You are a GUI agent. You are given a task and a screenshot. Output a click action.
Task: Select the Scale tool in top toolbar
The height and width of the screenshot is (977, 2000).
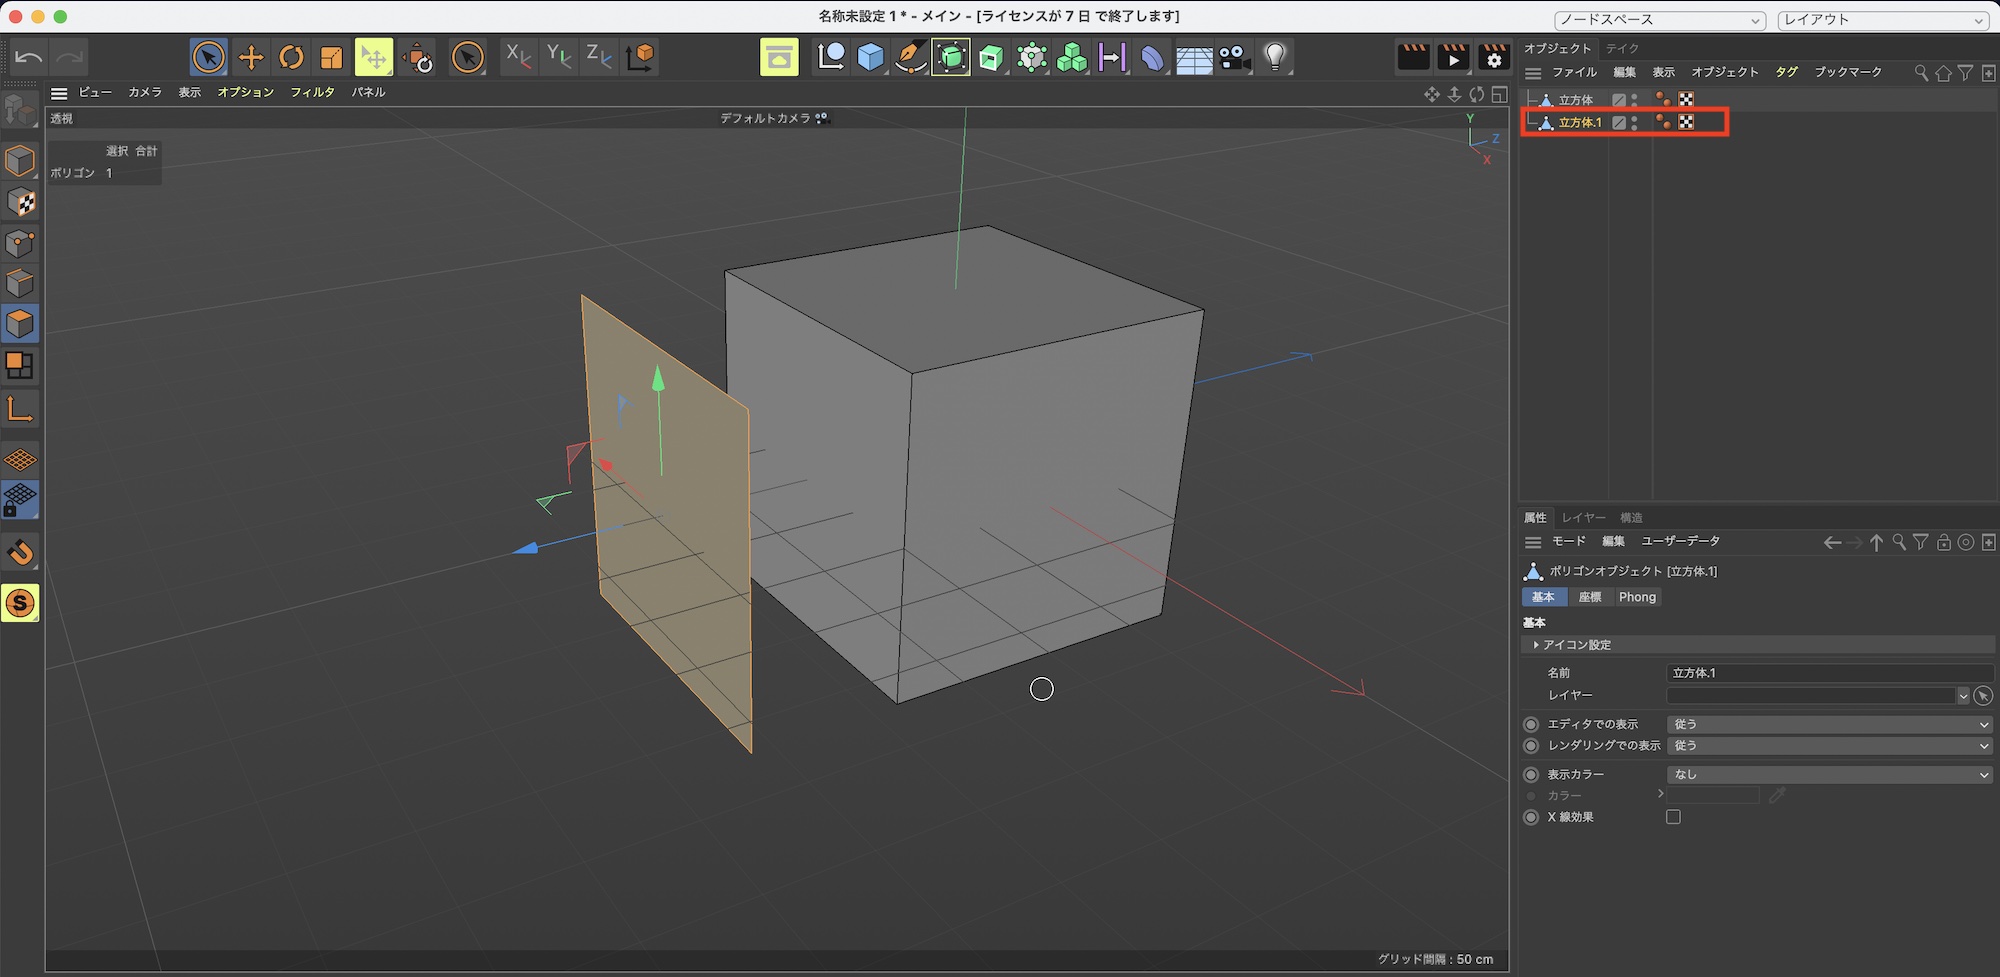pyautogui.click(x=331, y=58)
